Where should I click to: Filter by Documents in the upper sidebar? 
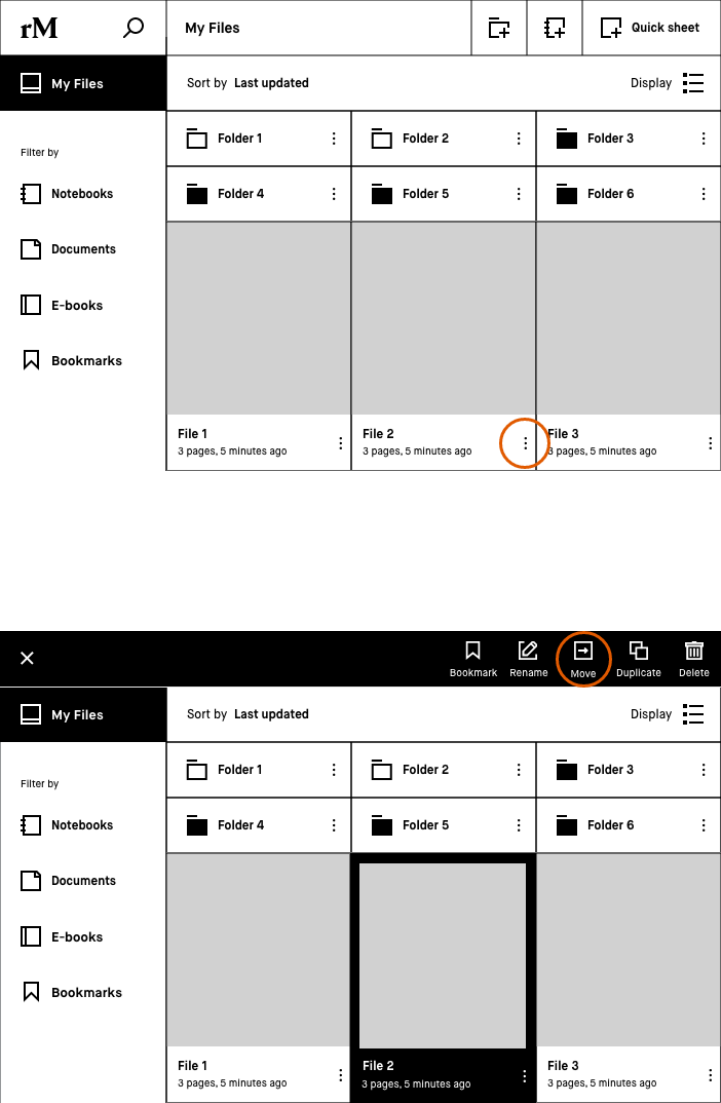pos(68,249)
